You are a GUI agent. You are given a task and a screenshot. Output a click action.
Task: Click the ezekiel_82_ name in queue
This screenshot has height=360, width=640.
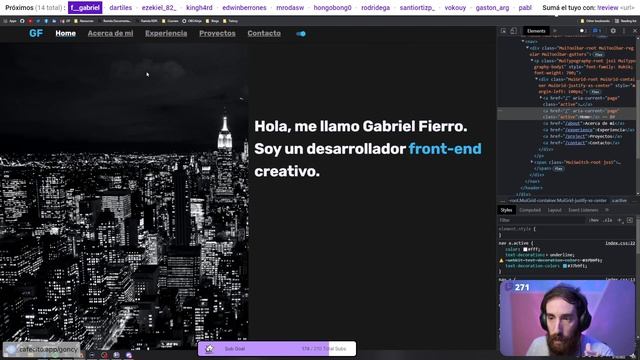click(x=159, y=8)
